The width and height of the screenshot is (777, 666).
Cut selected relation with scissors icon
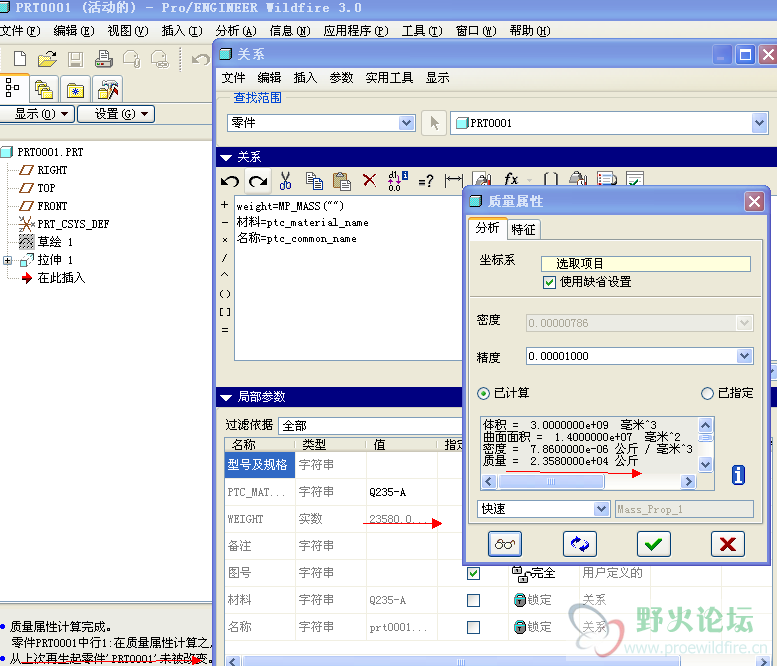[x=285, y=181]
